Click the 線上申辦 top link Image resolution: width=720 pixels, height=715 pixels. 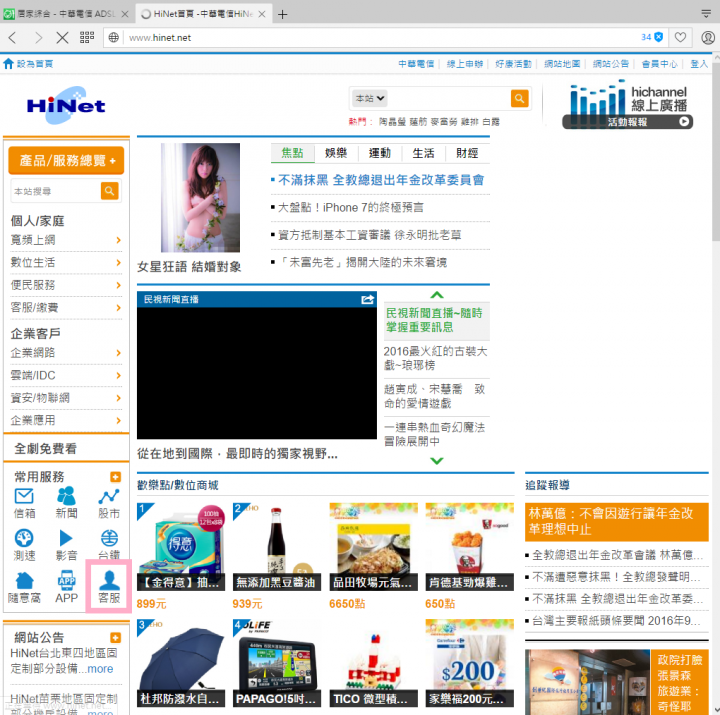tap(465, 64)
